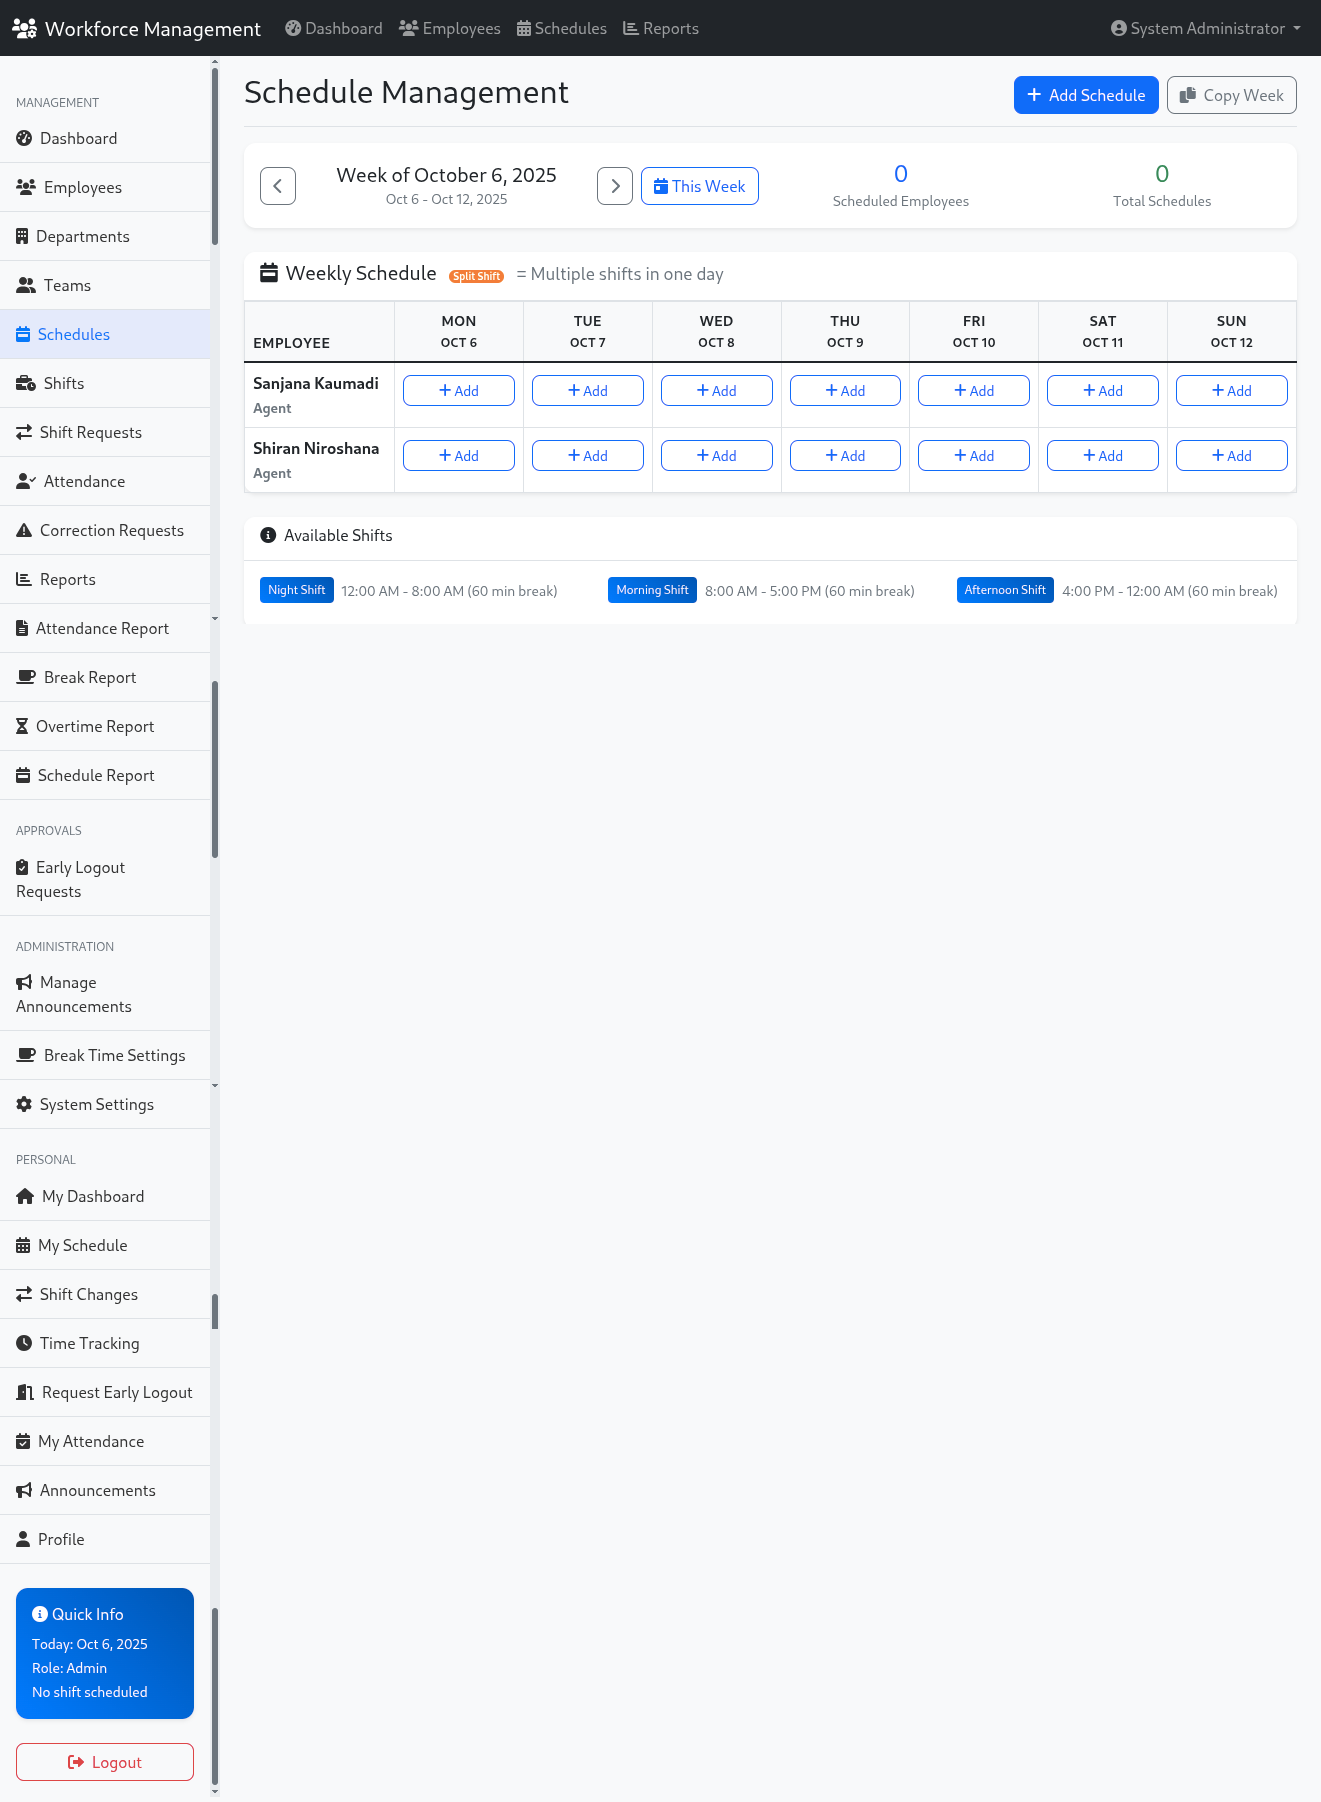
Task: Click the Scheduled Employees count
Action: click(x=901, y=174)
